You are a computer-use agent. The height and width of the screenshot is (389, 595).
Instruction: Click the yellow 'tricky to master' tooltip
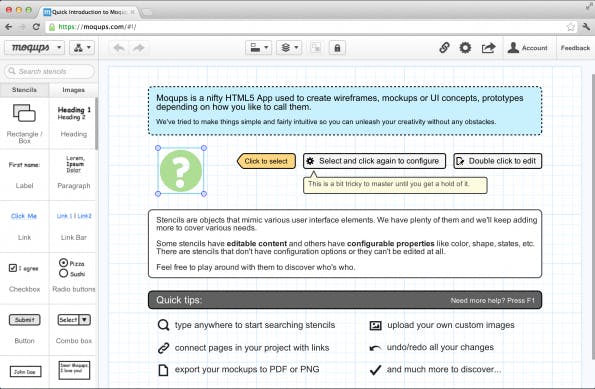tap(395, 184)
